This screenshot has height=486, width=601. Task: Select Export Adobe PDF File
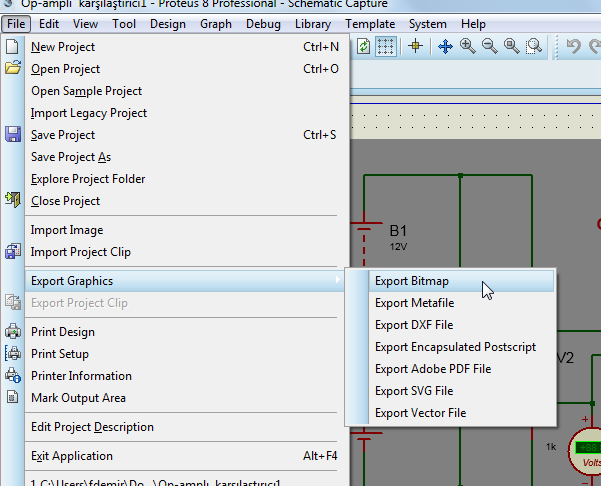coord(461,369)
